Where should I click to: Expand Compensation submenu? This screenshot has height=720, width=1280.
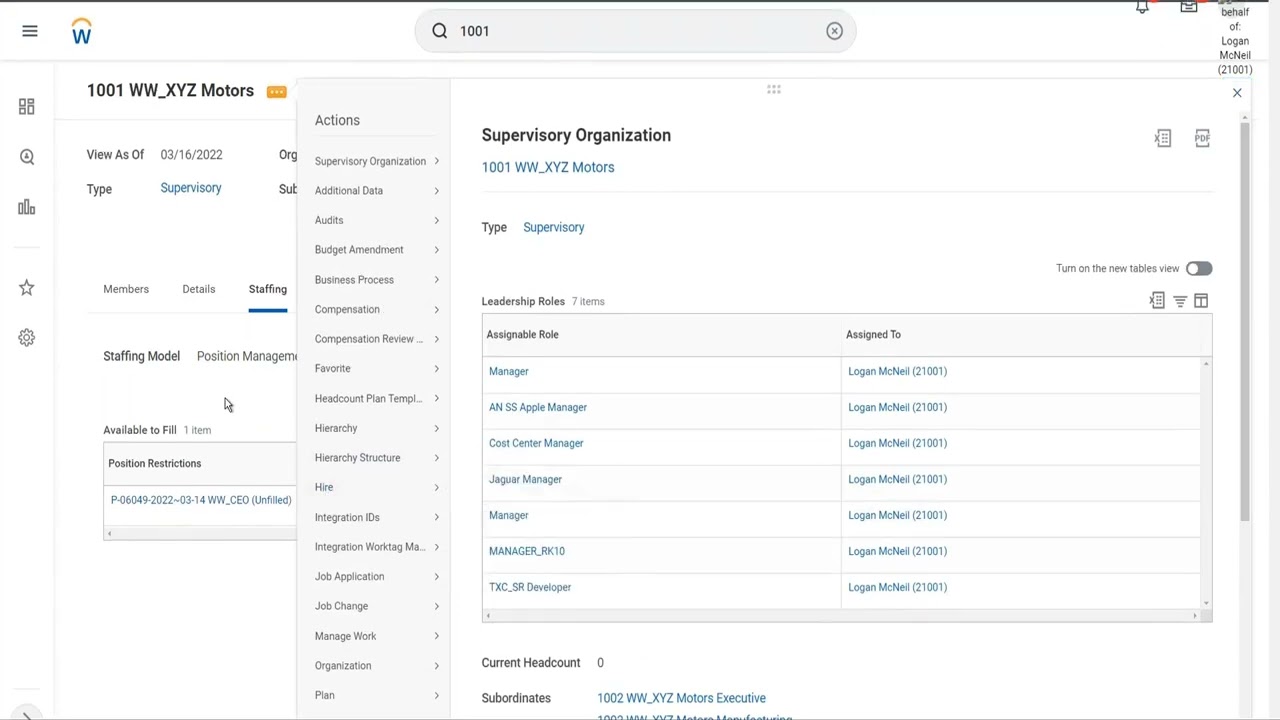(x=376, y=309)
